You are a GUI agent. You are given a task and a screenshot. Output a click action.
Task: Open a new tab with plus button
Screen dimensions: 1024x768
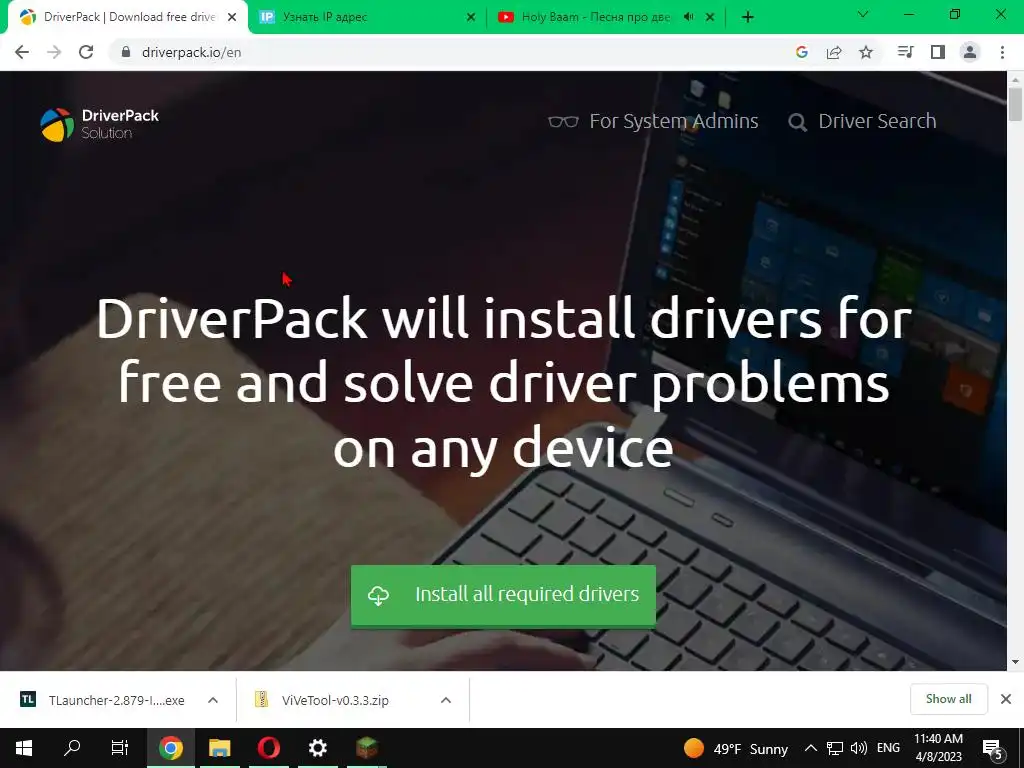748,17
